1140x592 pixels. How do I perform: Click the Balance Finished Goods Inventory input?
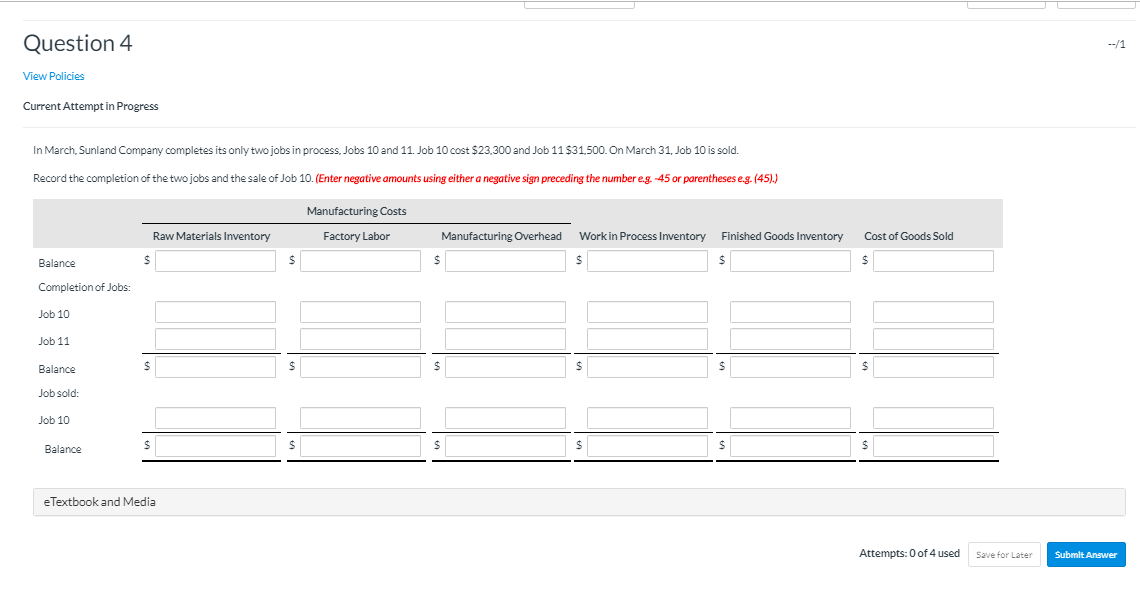tap(790, 260)
